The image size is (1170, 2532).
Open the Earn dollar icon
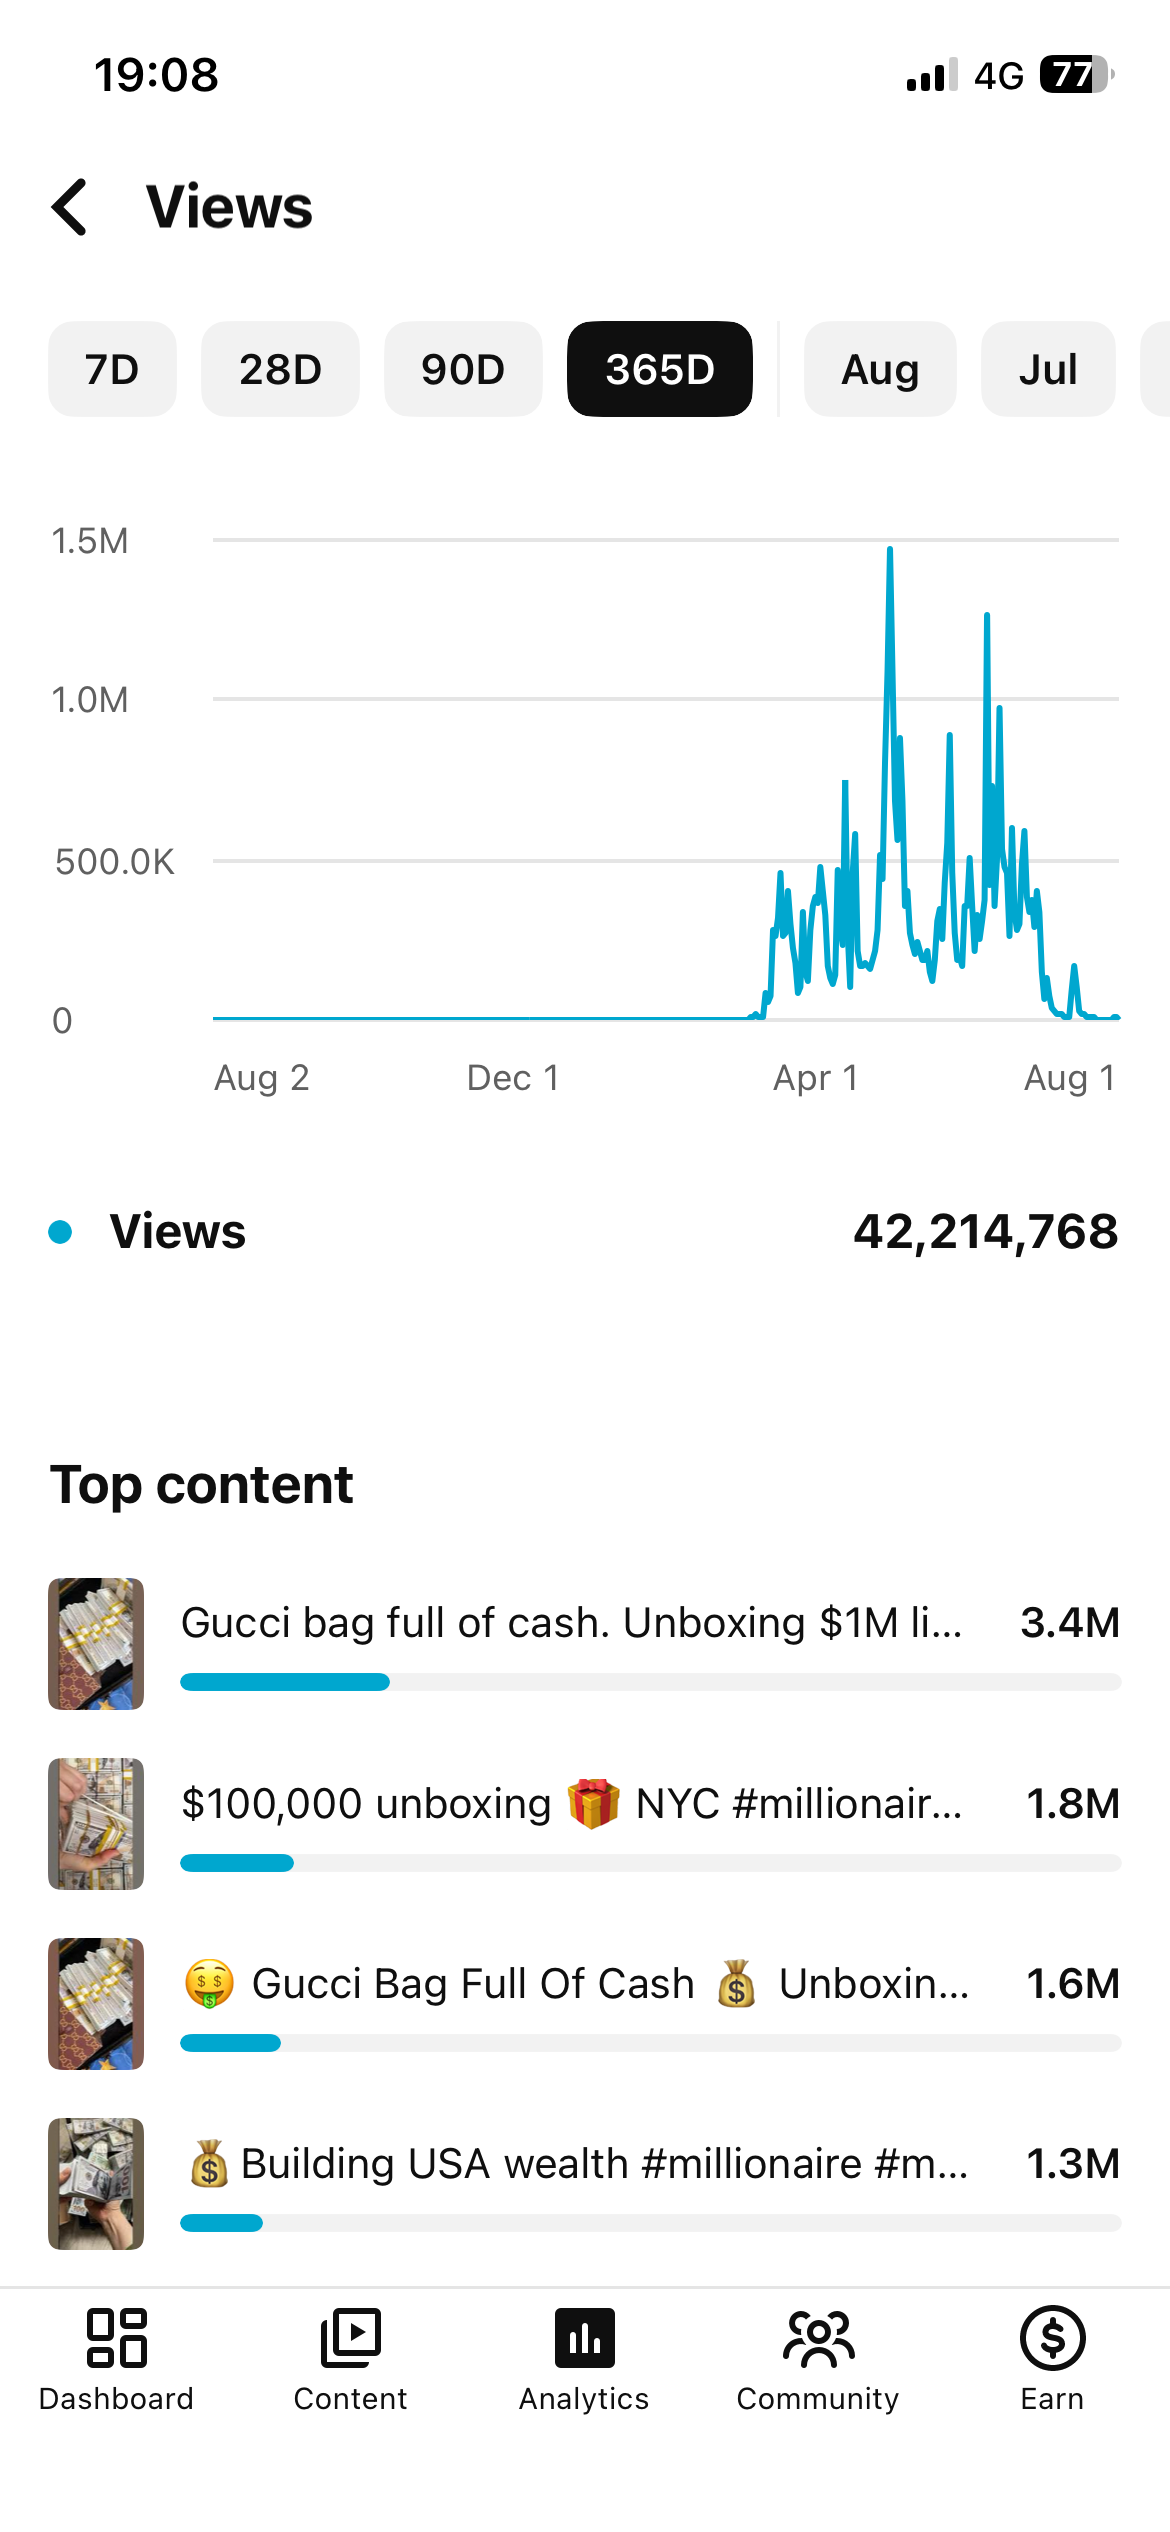pos(1052,2338)
